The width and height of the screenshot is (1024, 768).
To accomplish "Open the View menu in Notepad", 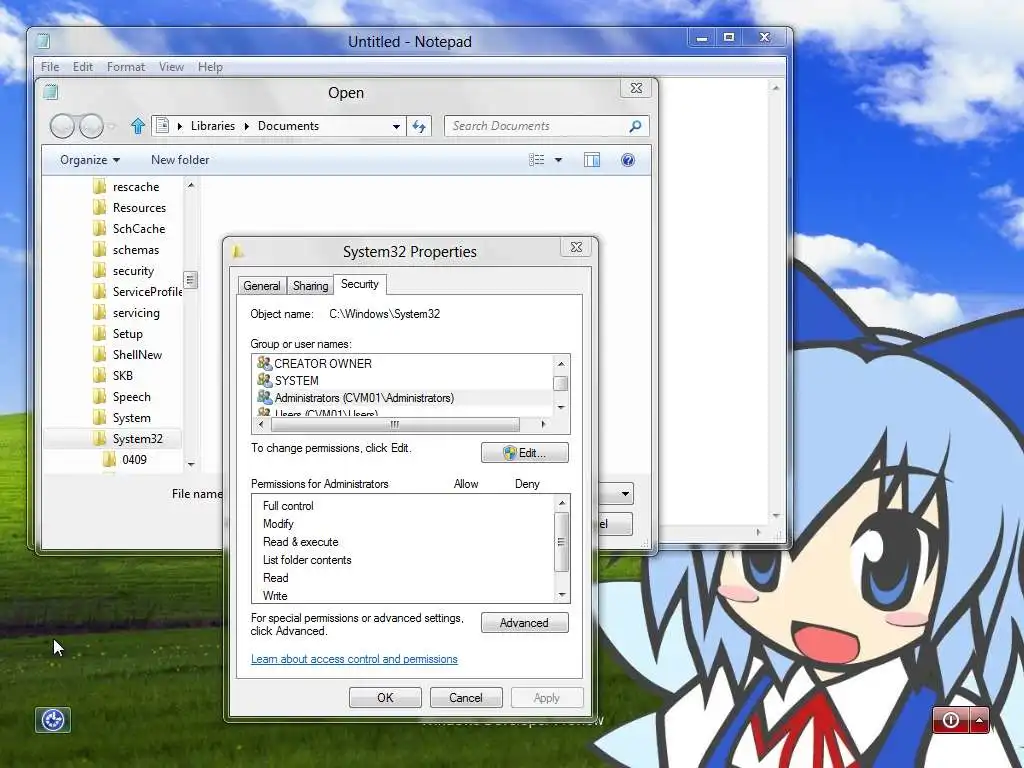I will pos(171,67).
